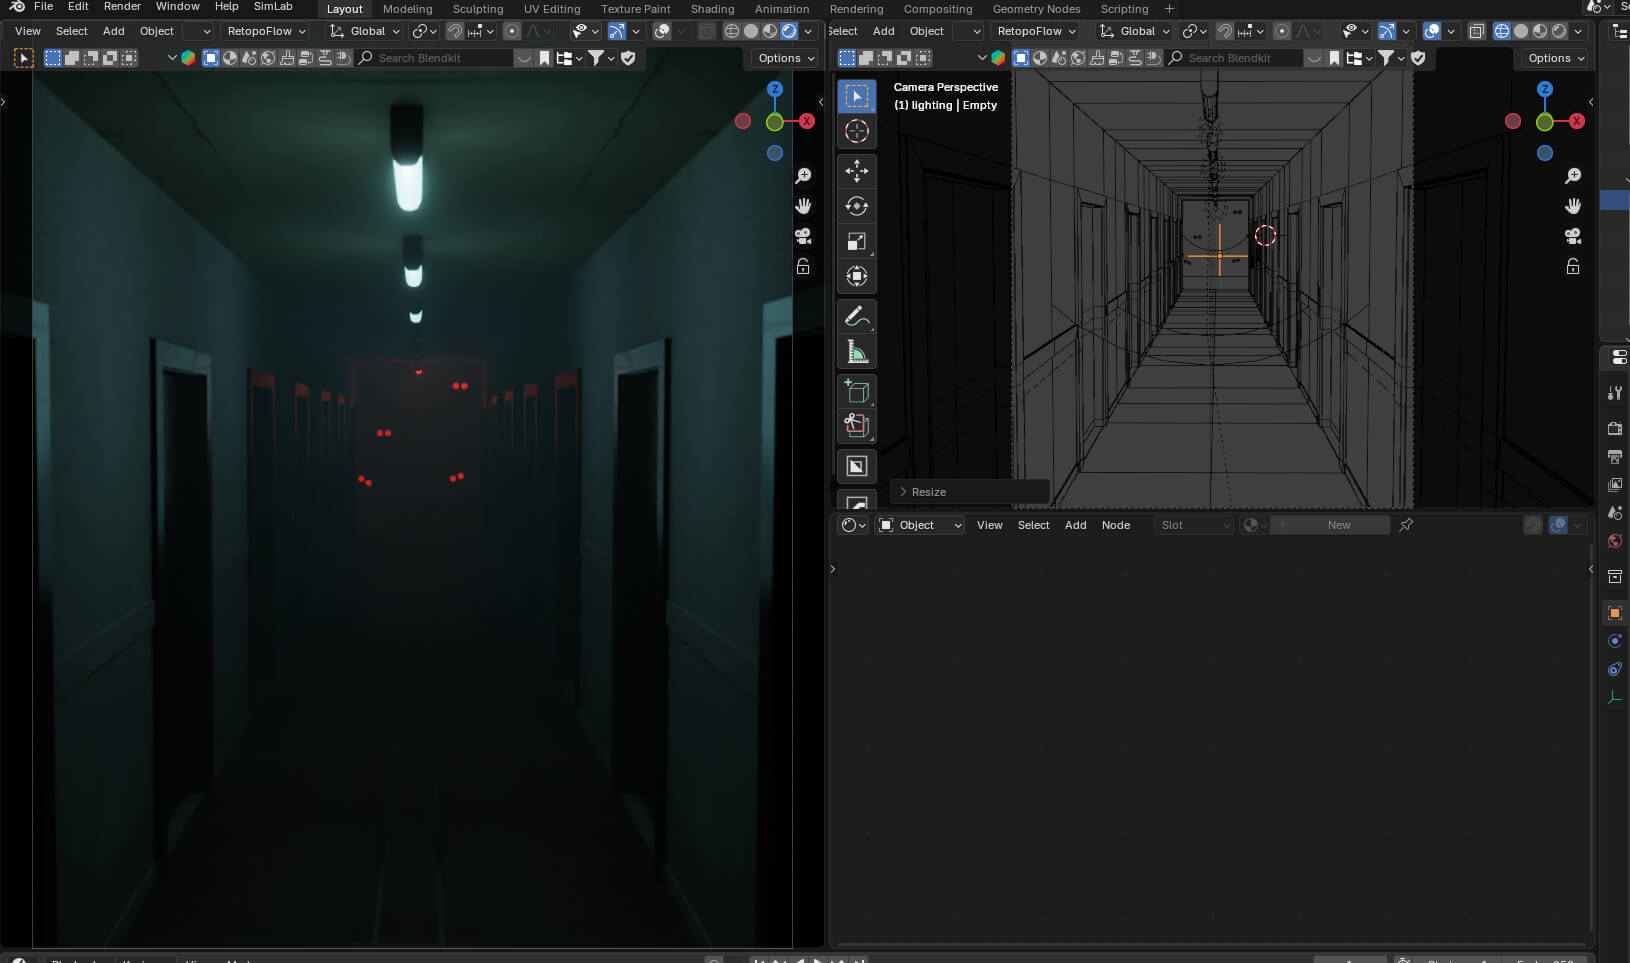The image size is (1630, 963).
Task: Open the Object shader type dropdown in the node editor
Action: point(920,525)
